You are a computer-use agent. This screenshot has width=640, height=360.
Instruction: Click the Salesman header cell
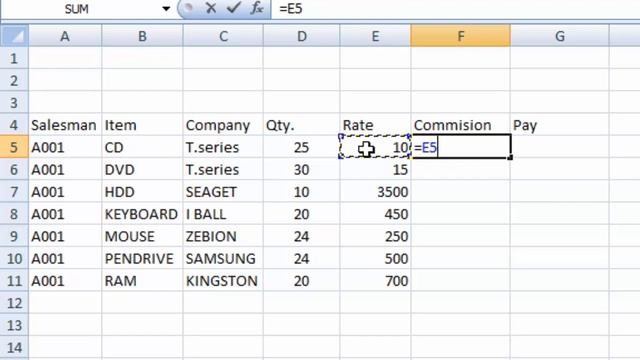[x=65, y=125]
